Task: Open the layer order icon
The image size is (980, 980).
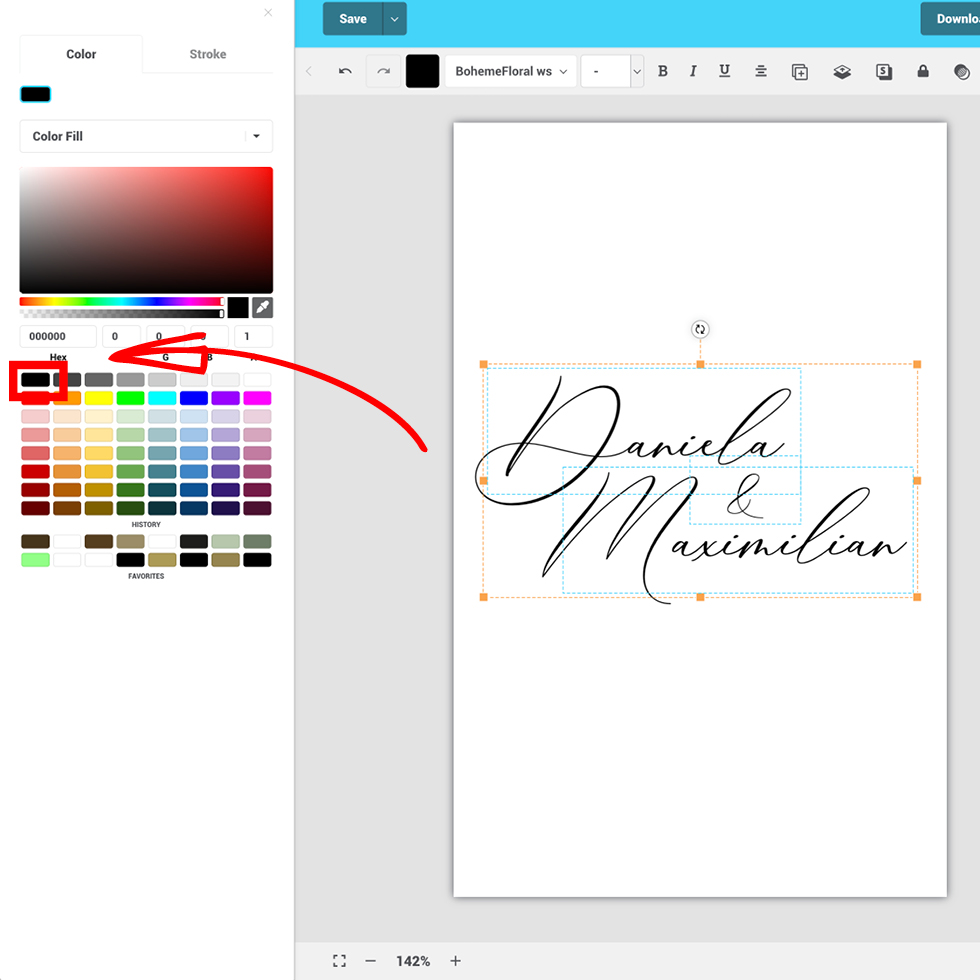Action: click(x=842, y=72)
